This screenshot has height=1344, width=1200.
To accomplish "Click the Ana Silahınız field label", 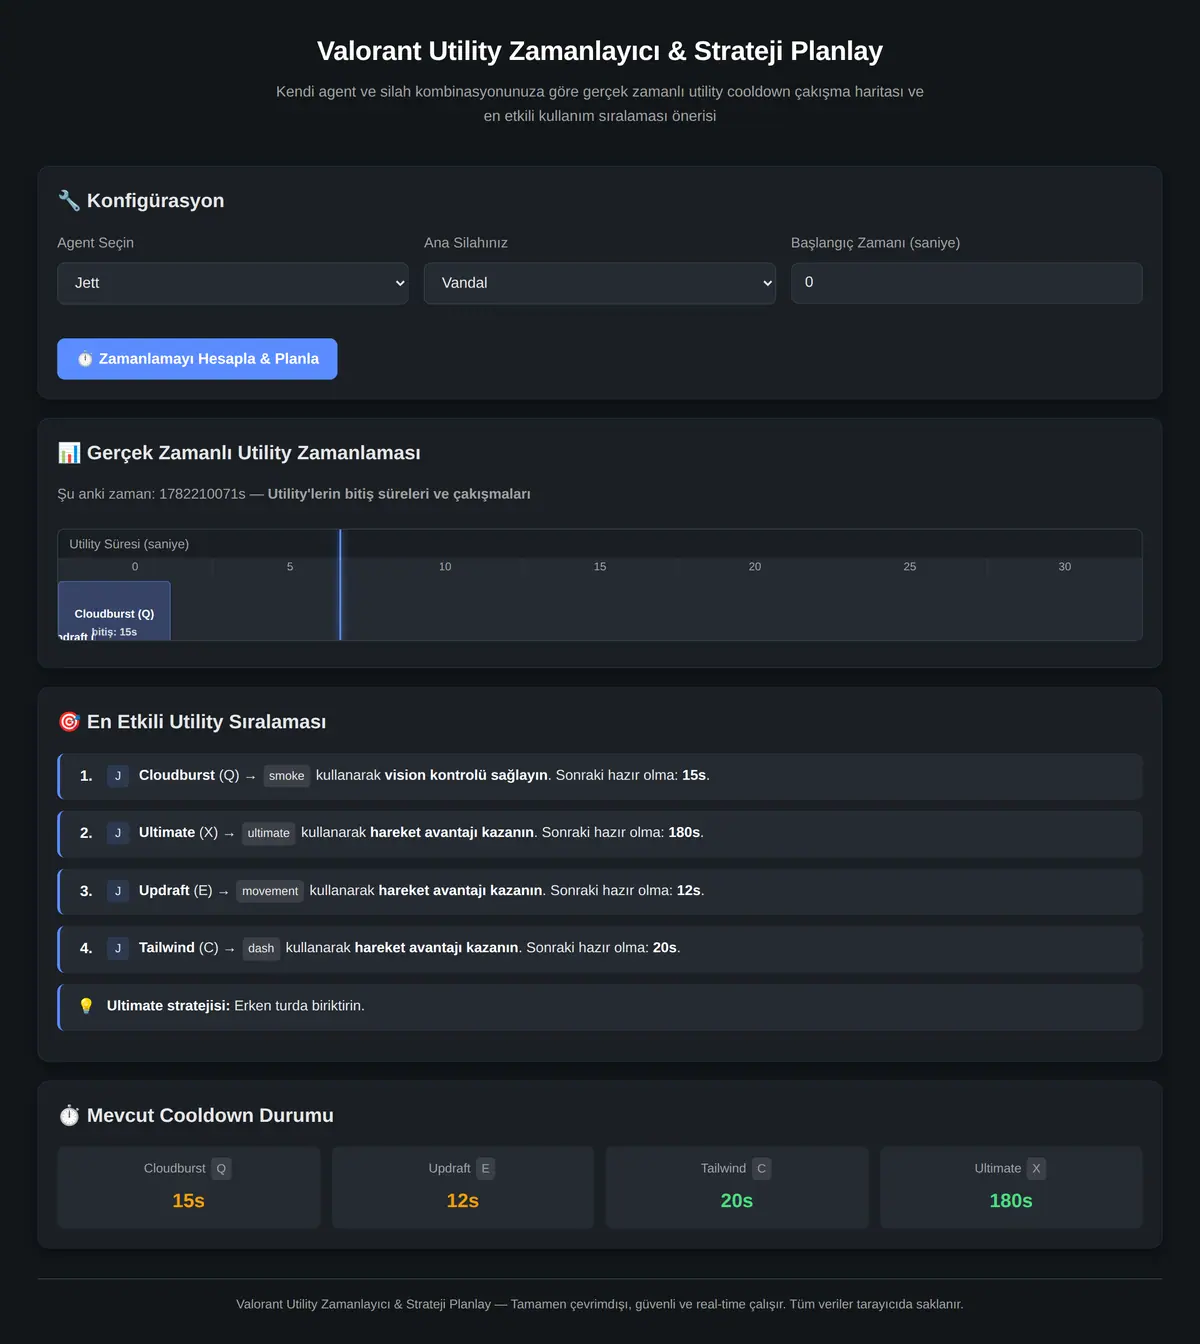I will coord(466,243).
